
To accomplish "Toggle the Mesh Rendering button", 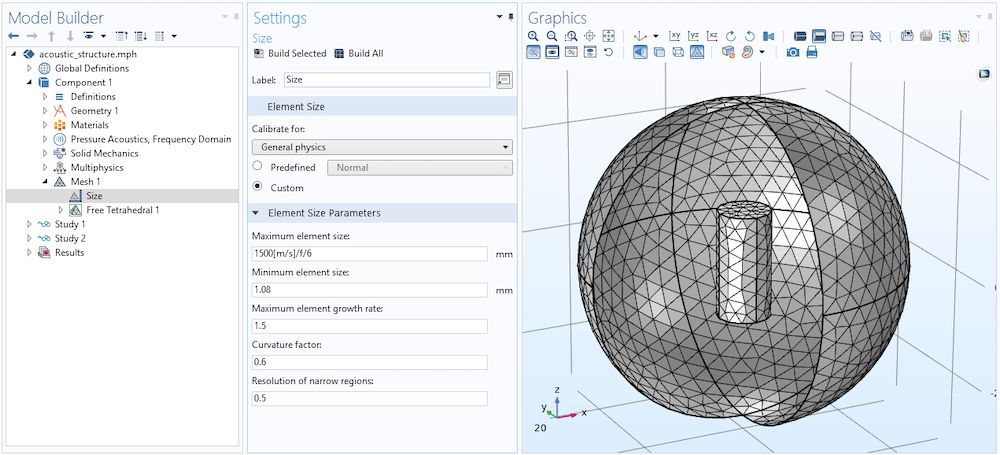I will pos(697,52).
